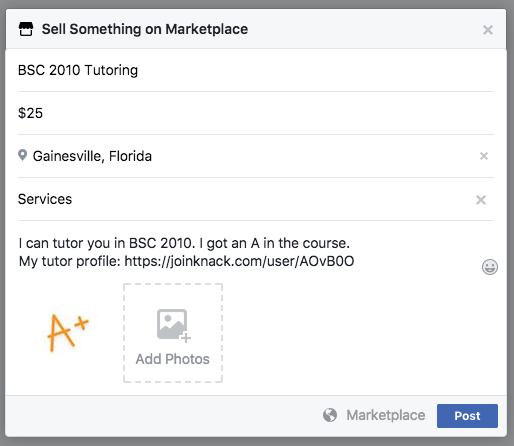Click the description line about BSC 2010
Image resolution: width=514 pixels, height=446 pixels.
(x=184, y=243)
